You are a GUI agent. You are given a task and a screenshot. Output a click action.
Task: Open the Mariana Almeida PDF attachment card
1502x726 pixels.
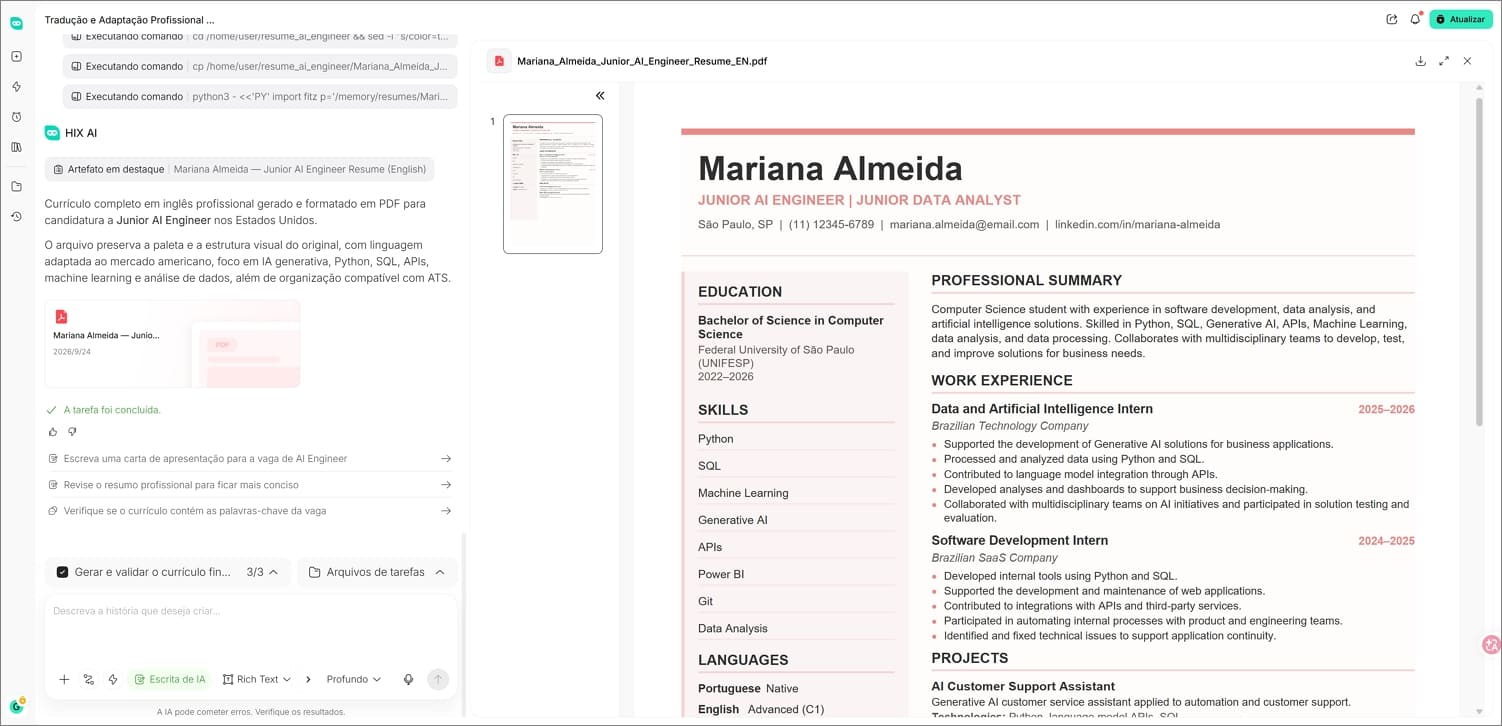[x=172, y=343]
